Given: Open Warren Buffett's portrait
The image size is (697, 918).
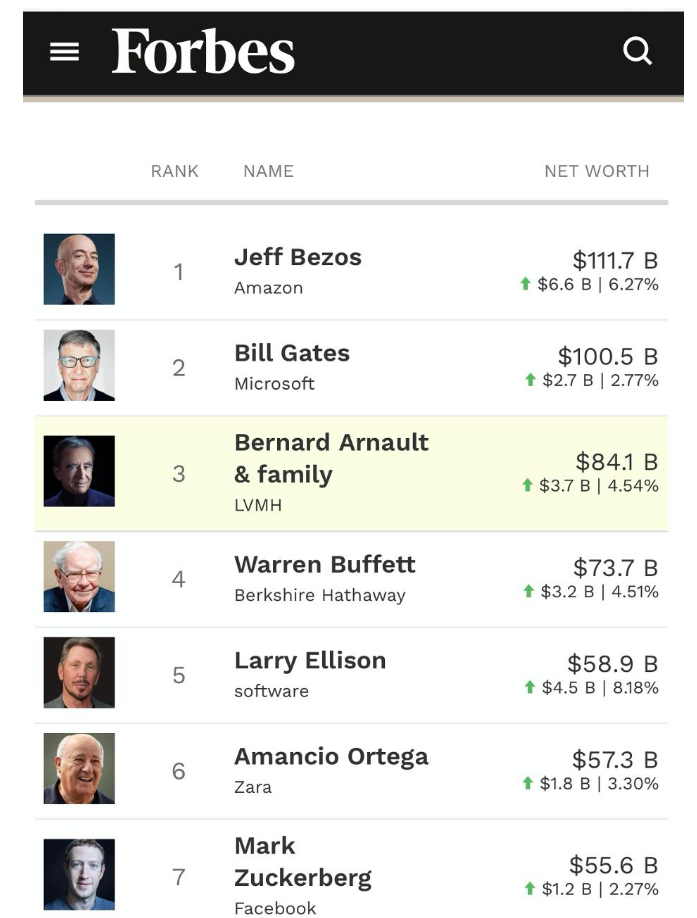Looking at the screenshot, I should [x=79, y=577].
